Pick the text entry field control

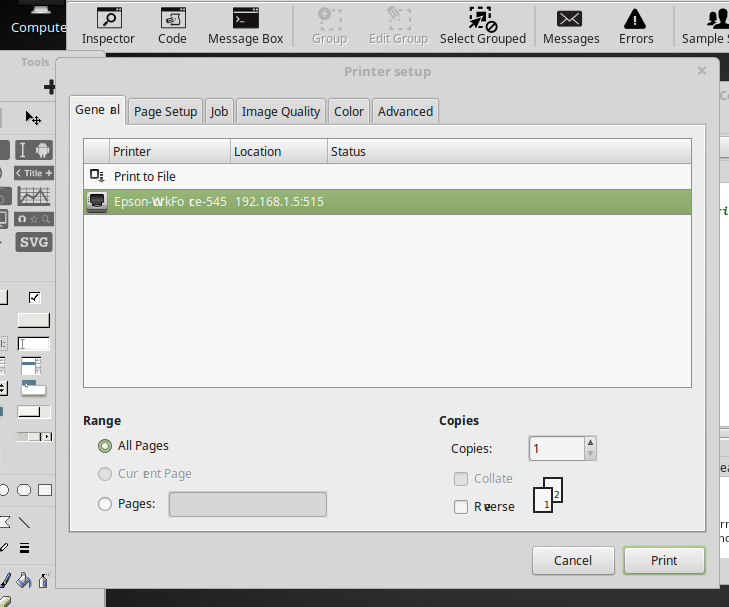click(x=33, y=344)
